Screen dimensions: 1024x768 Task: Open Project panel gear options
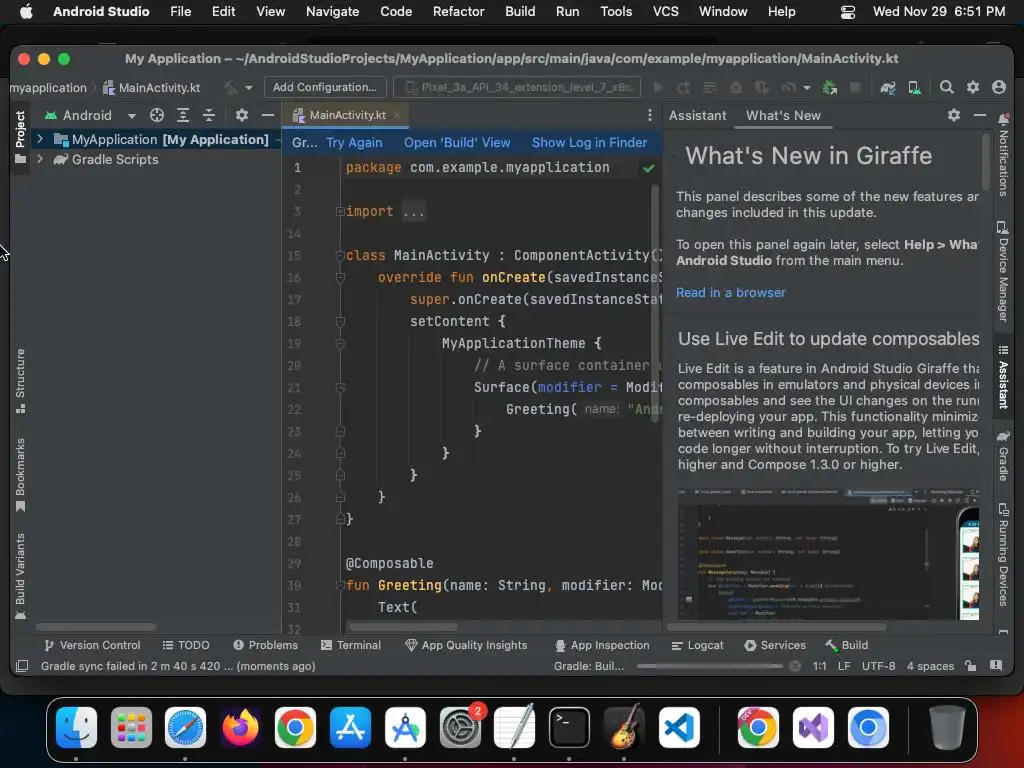[x=242, y=116]
